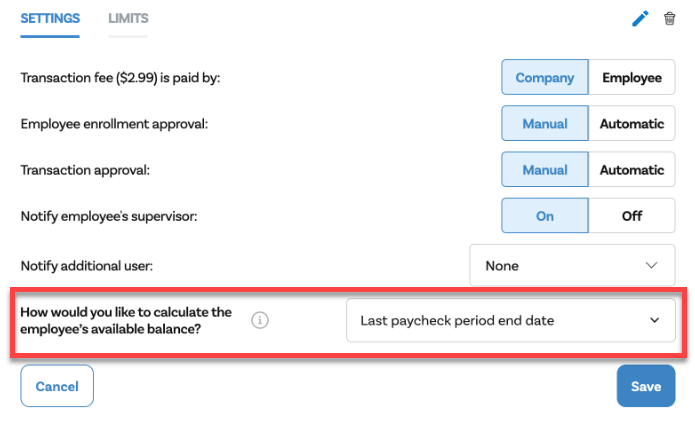
Task: Choose Manual employee enrollment approval
Action: pos(545,125)
